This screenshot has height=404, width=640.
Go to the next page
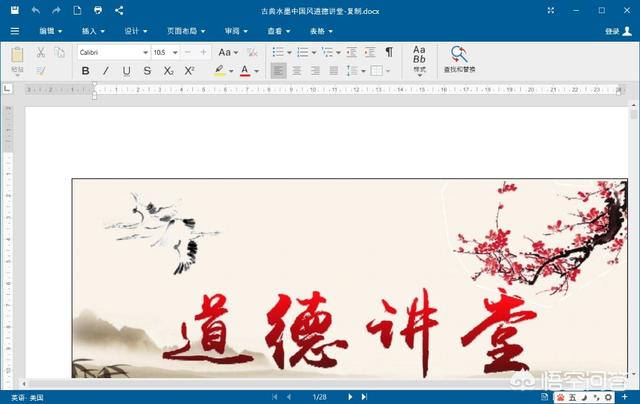click(x=350, y=397)
